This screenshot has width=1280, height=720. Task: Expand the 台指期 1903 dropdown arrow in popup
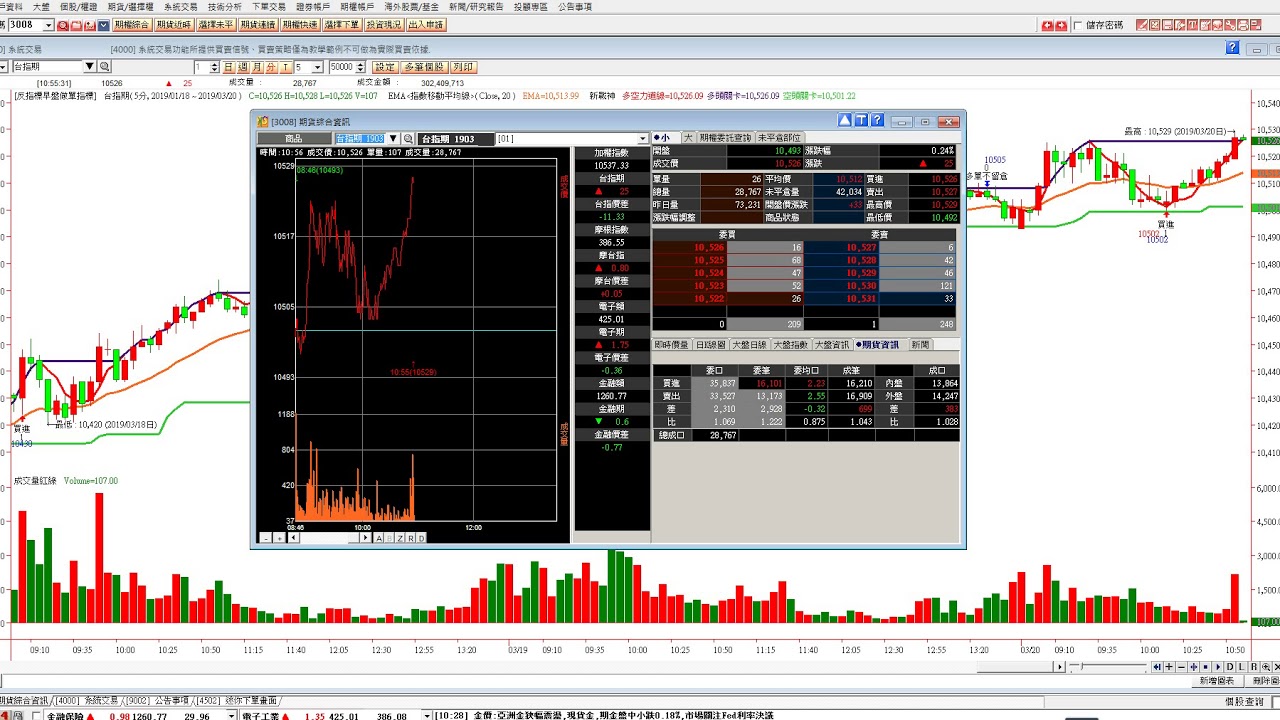(393, 139)
